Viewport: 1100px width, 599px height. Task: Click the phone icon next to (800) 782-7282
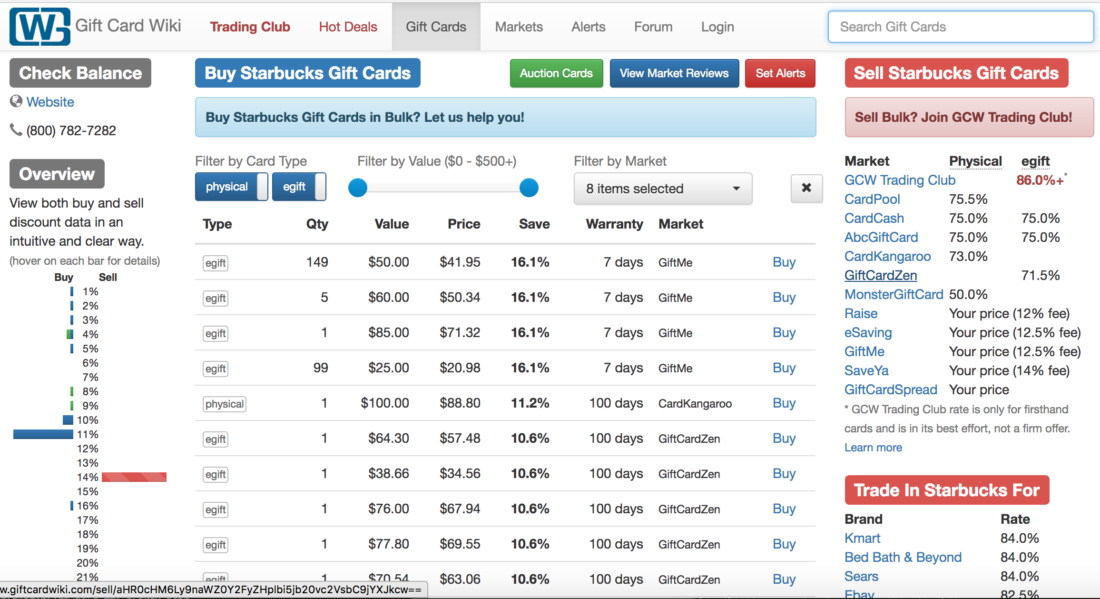[15, 130]
